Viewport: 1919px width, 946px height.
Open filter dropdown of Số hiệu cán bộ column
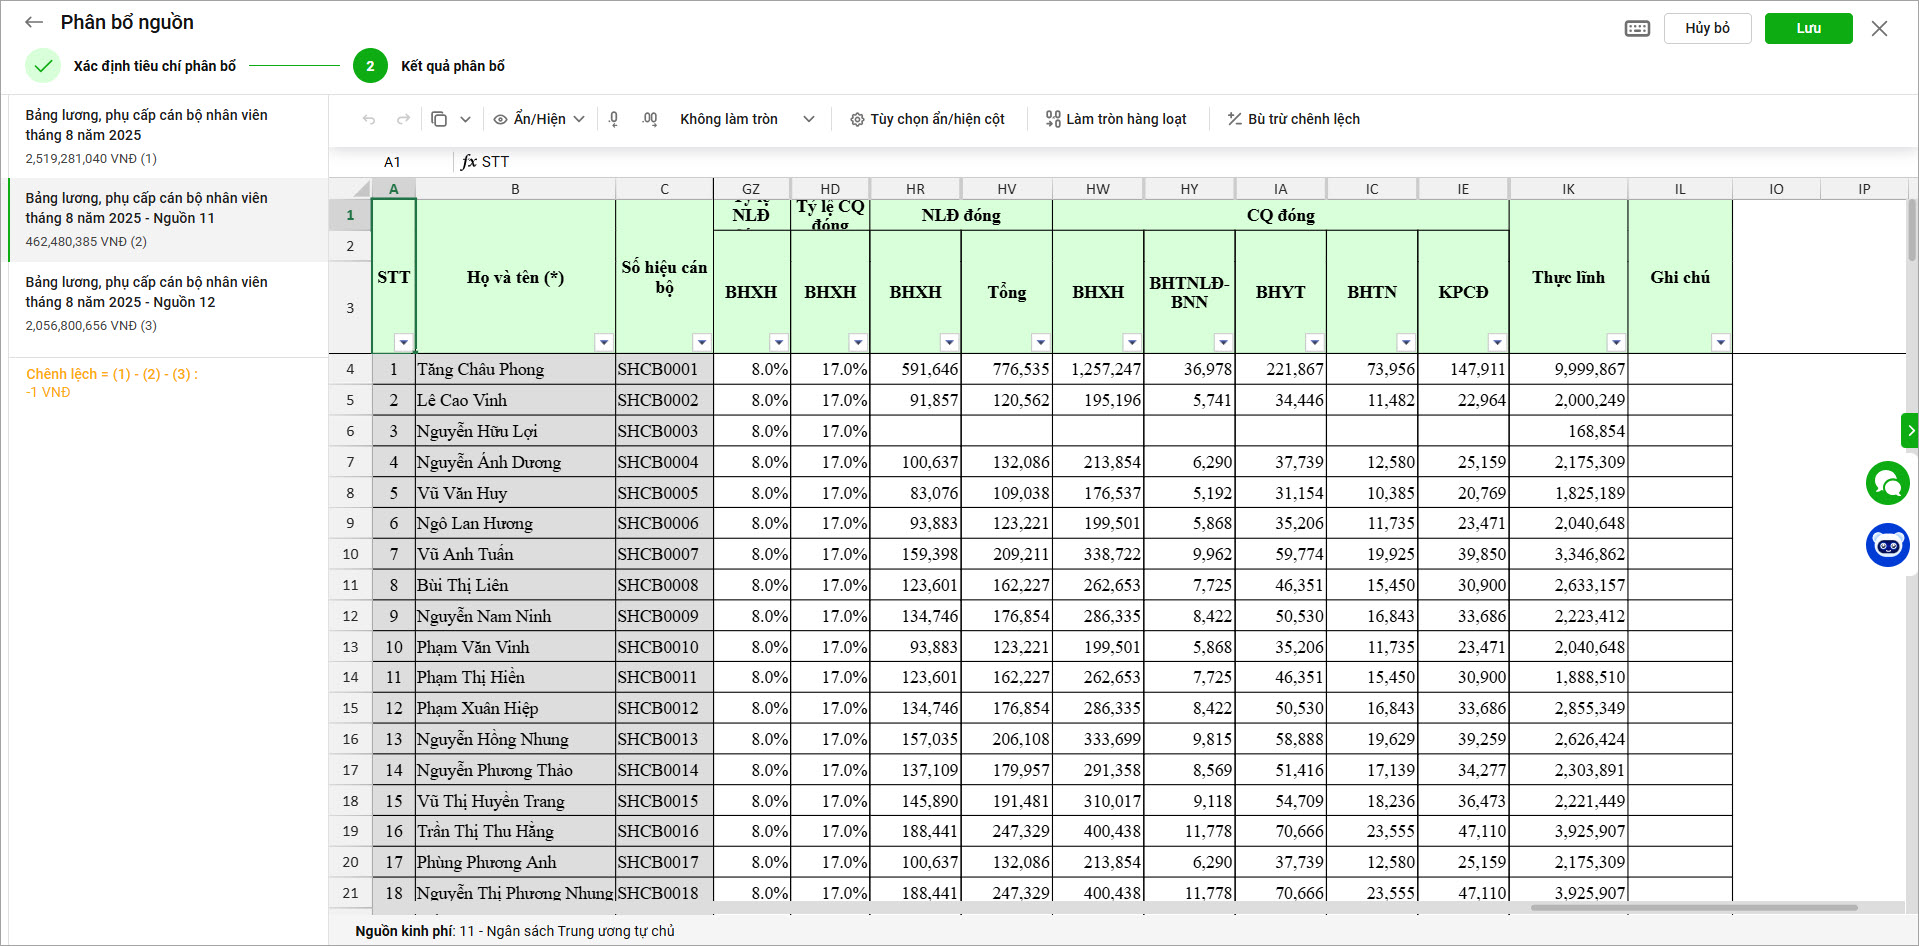[701, 342]
